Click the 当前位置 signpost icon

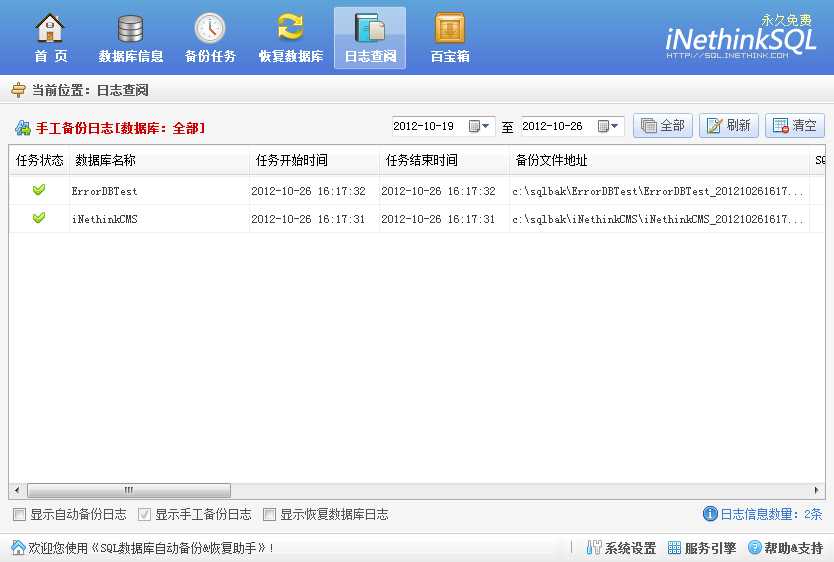click(x=19, y=90)
